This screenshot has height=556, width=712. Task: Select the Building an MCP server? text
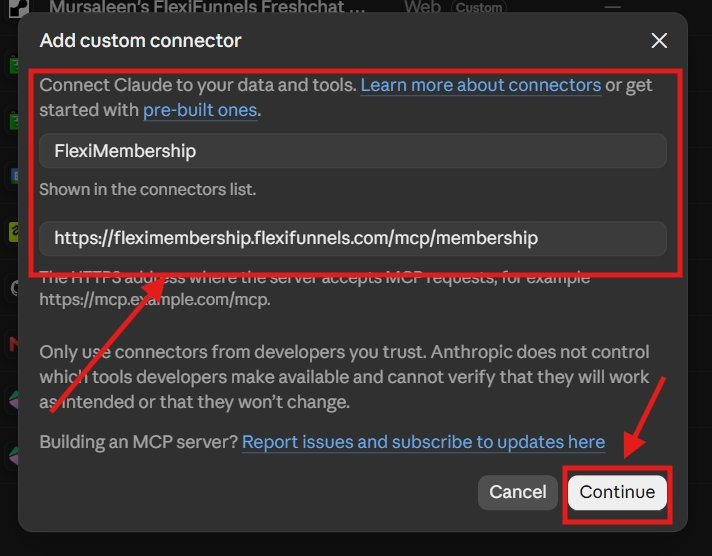tap(138, 442)
